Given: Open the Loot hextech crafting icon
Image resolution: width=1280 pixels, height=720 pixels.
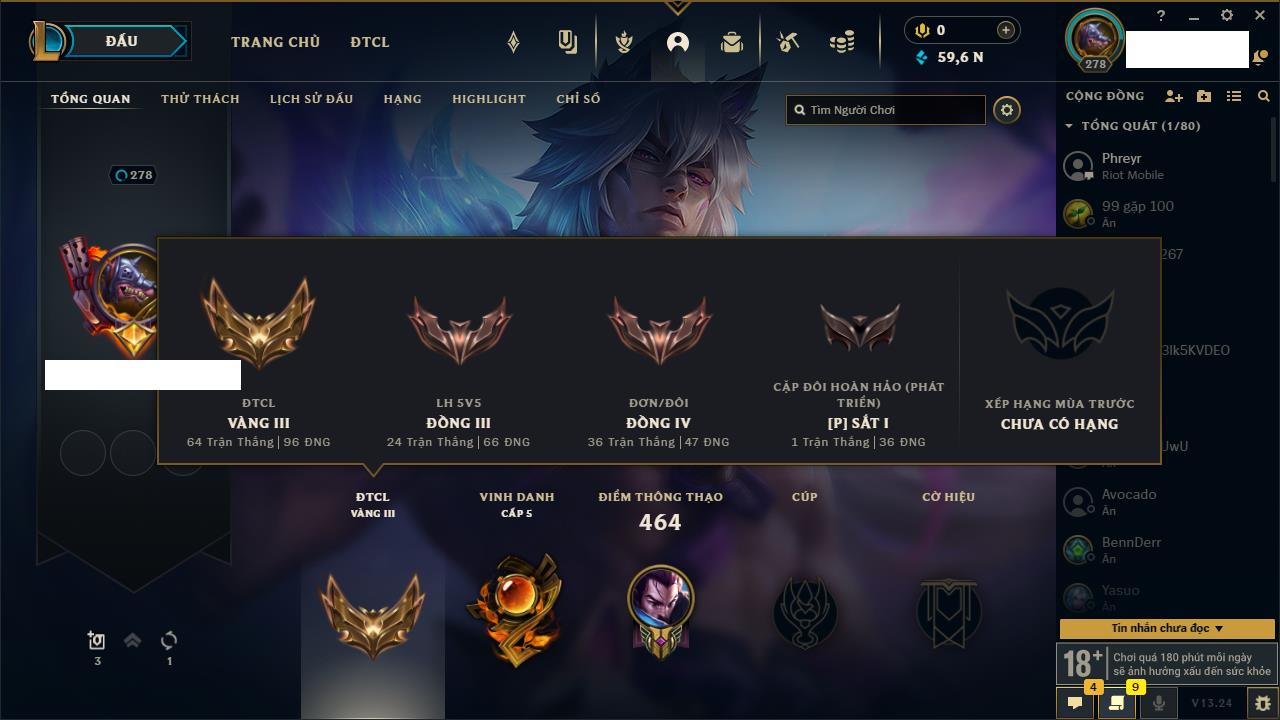Looking at the screenshot, I should tap(788, 42).
